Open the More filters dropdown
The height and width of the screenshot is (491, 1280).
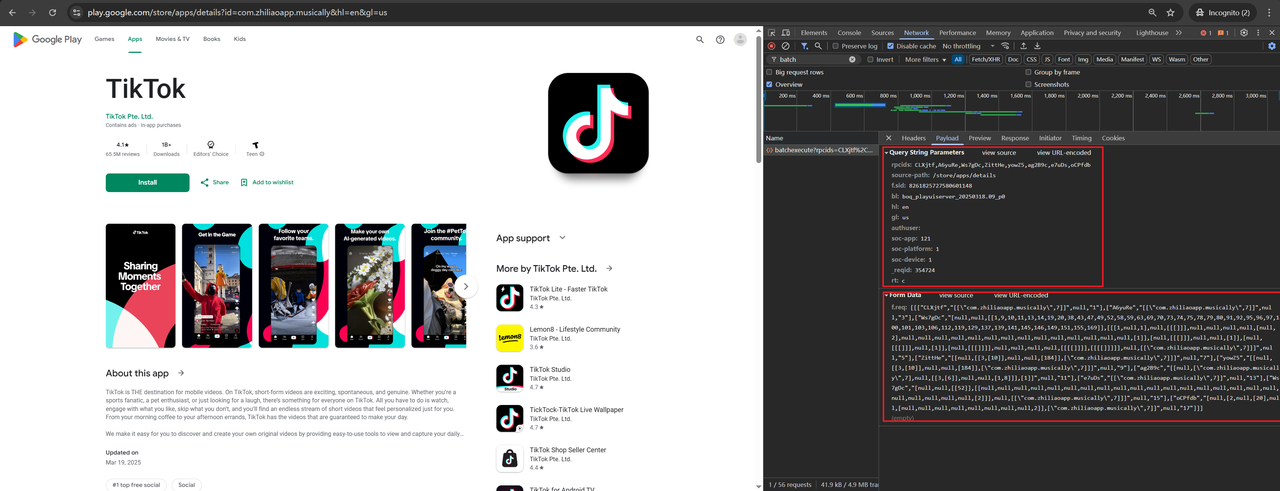tap(925, 59)
